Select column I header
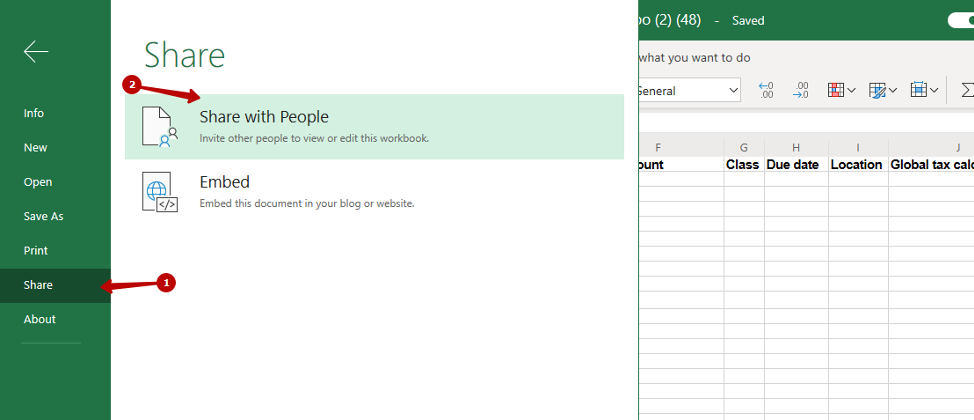This screenshot has height=420, width=974. (x=858, y=148)
